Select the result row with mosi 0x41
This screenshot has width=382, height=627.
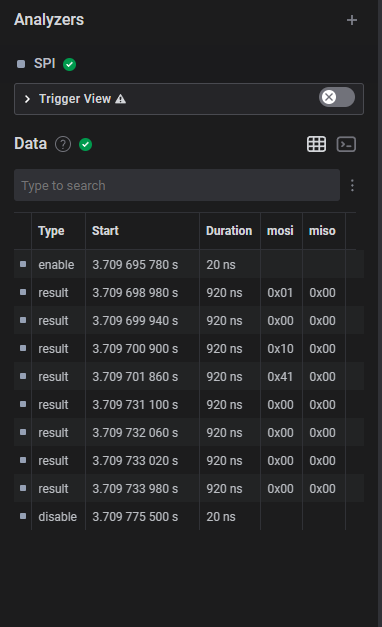[189, 376]
